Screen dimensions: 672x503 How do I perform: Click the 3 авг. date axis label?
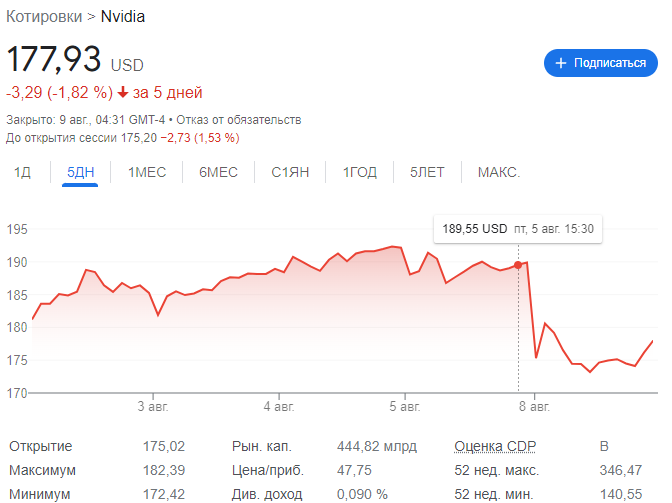click(x=152, y=407)
